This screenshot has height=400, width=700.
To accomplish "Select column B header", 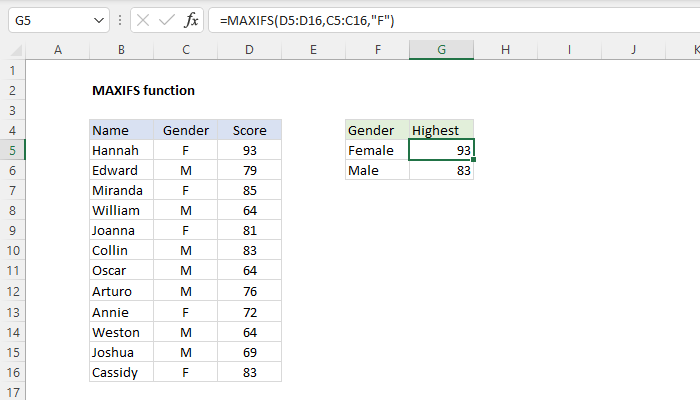I will pyautogui.click(x=121, y=50).
